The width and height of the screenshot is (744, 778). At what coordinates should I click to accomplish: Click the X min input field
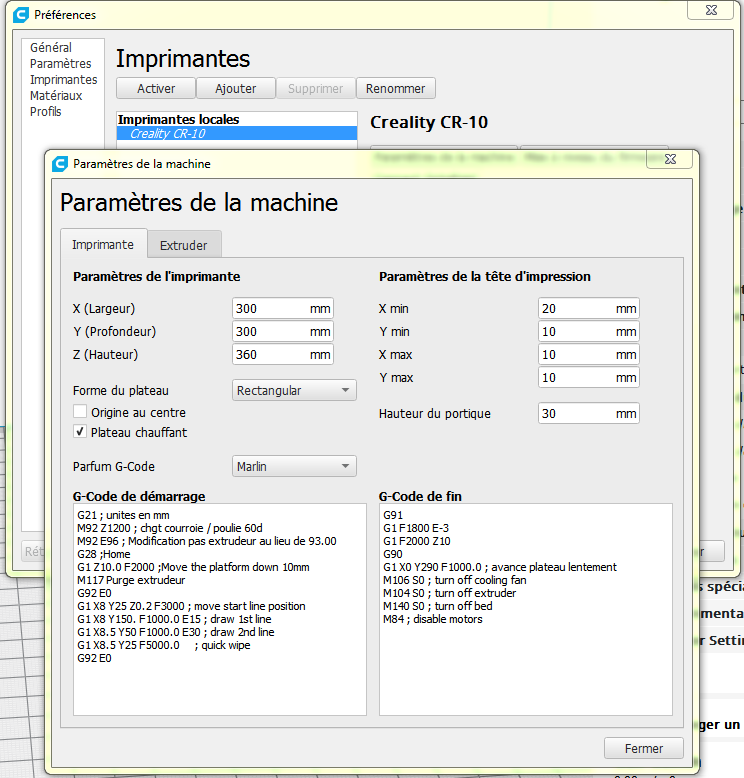(x=589, y=309)
